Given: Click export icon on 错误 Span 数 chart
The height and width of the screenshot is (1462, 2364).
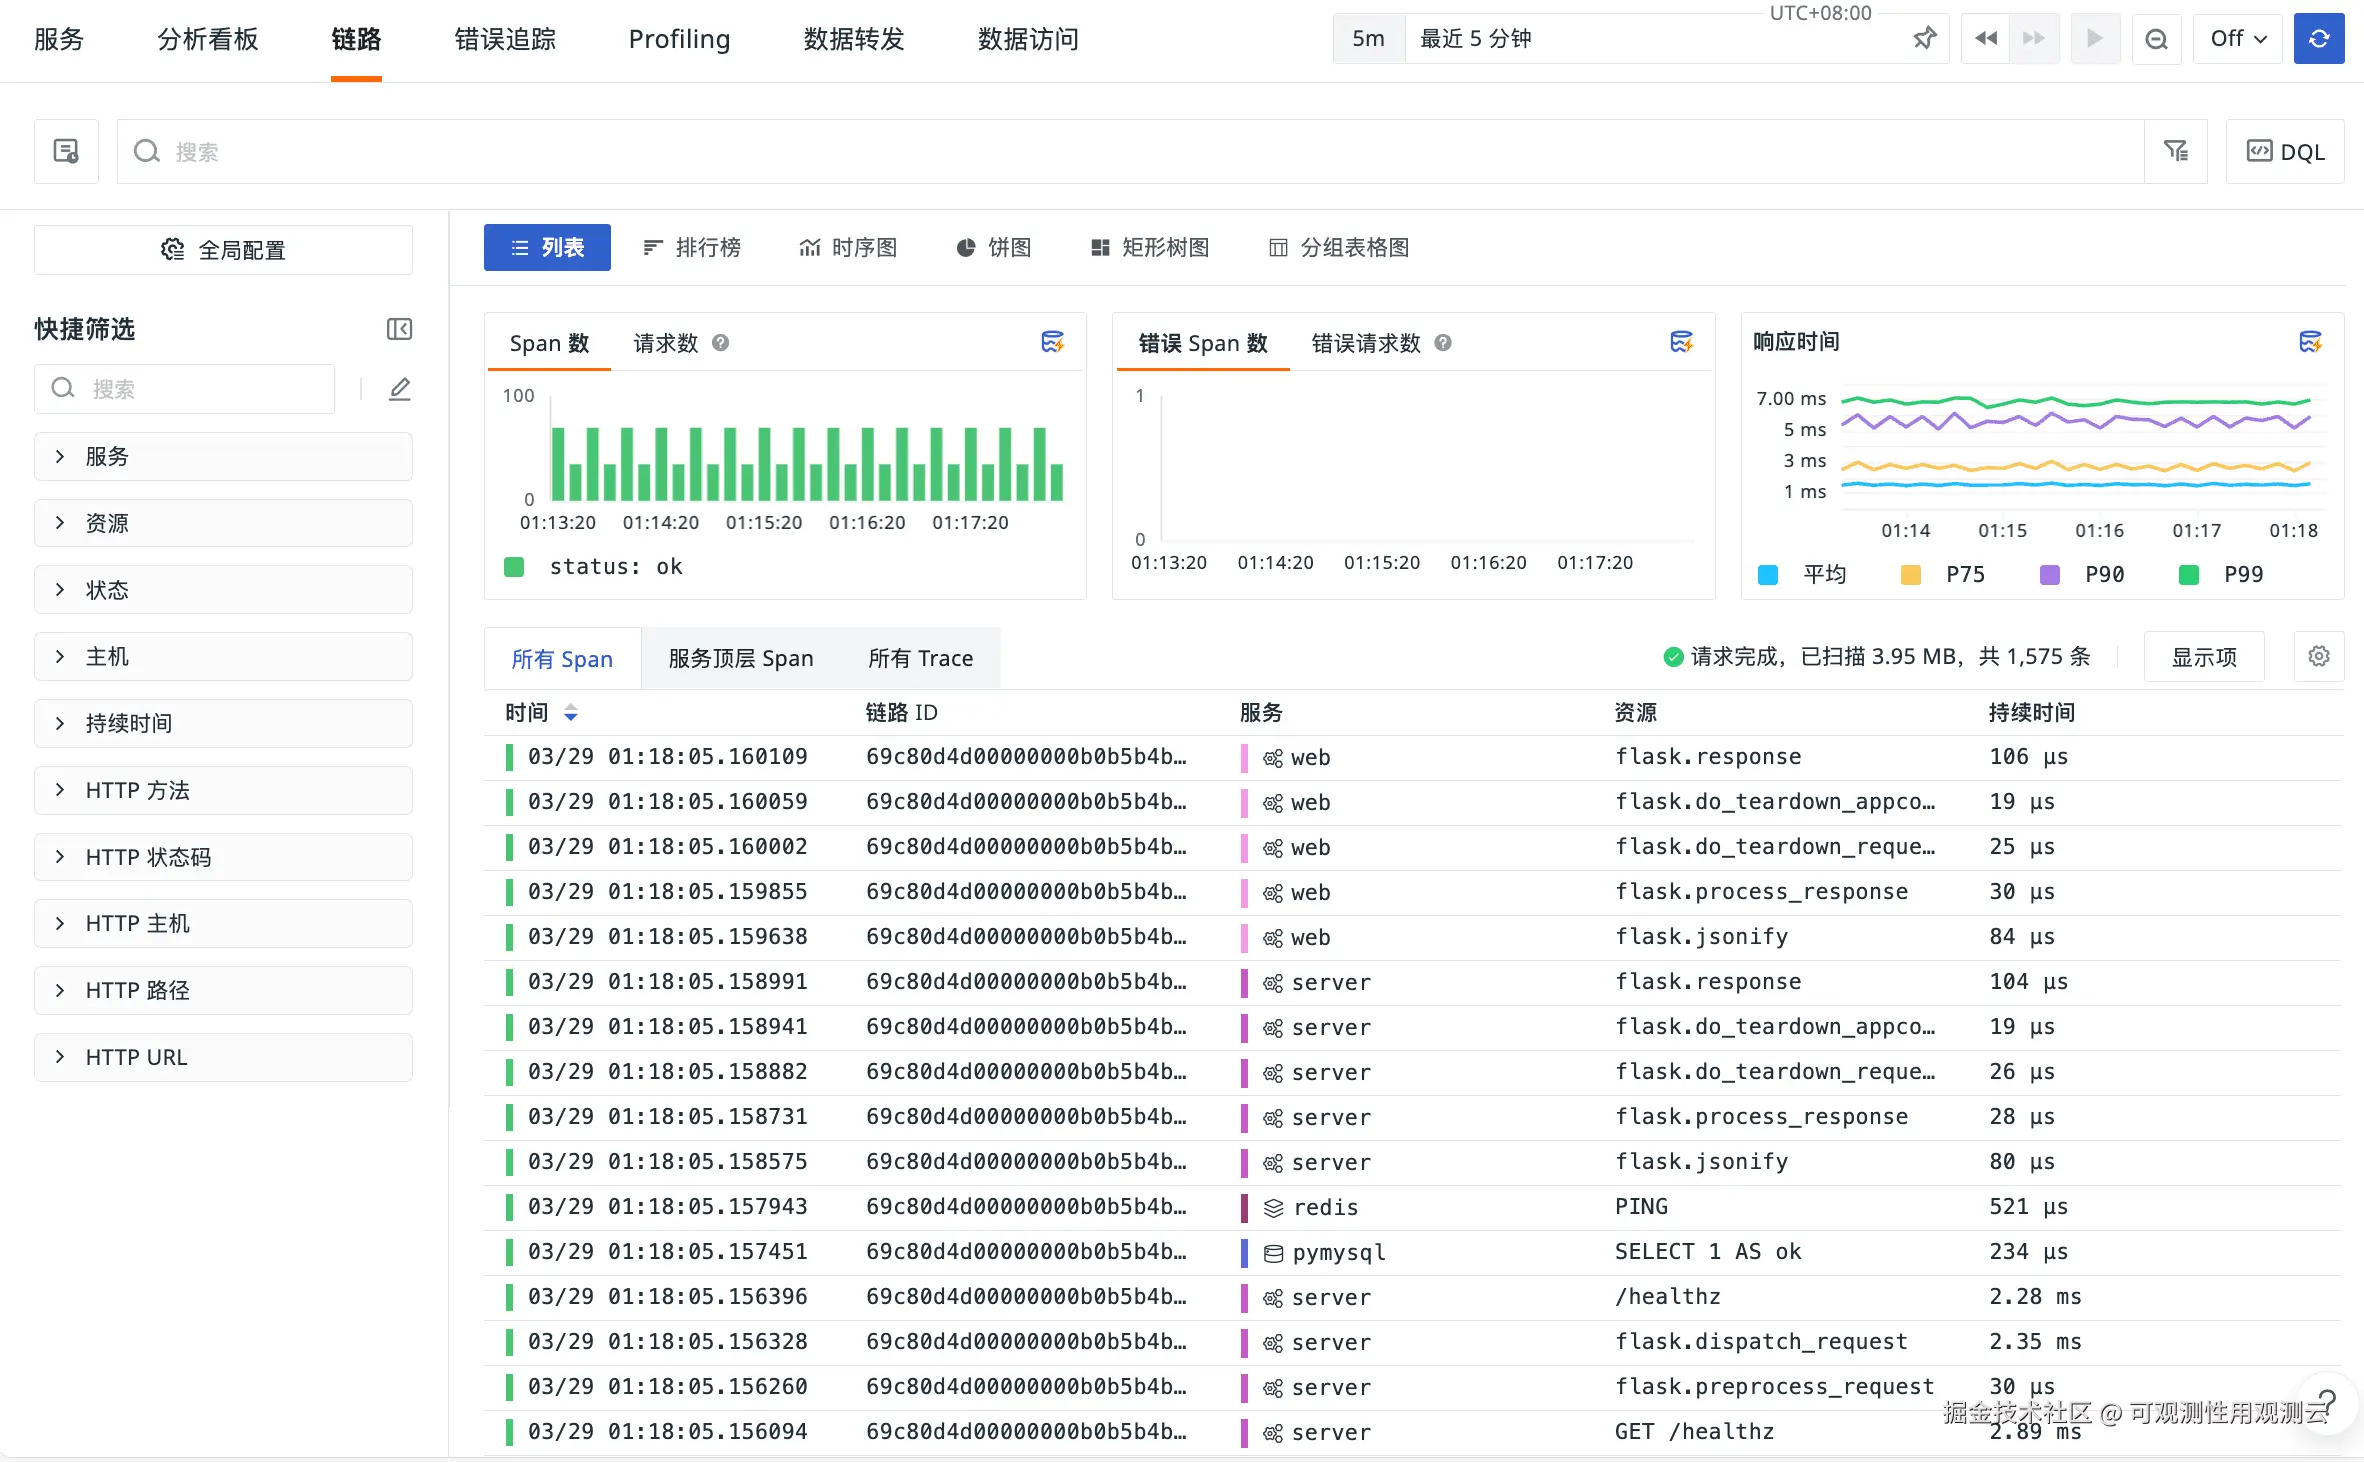Looking at the screenshot, I should [1682, 342].
